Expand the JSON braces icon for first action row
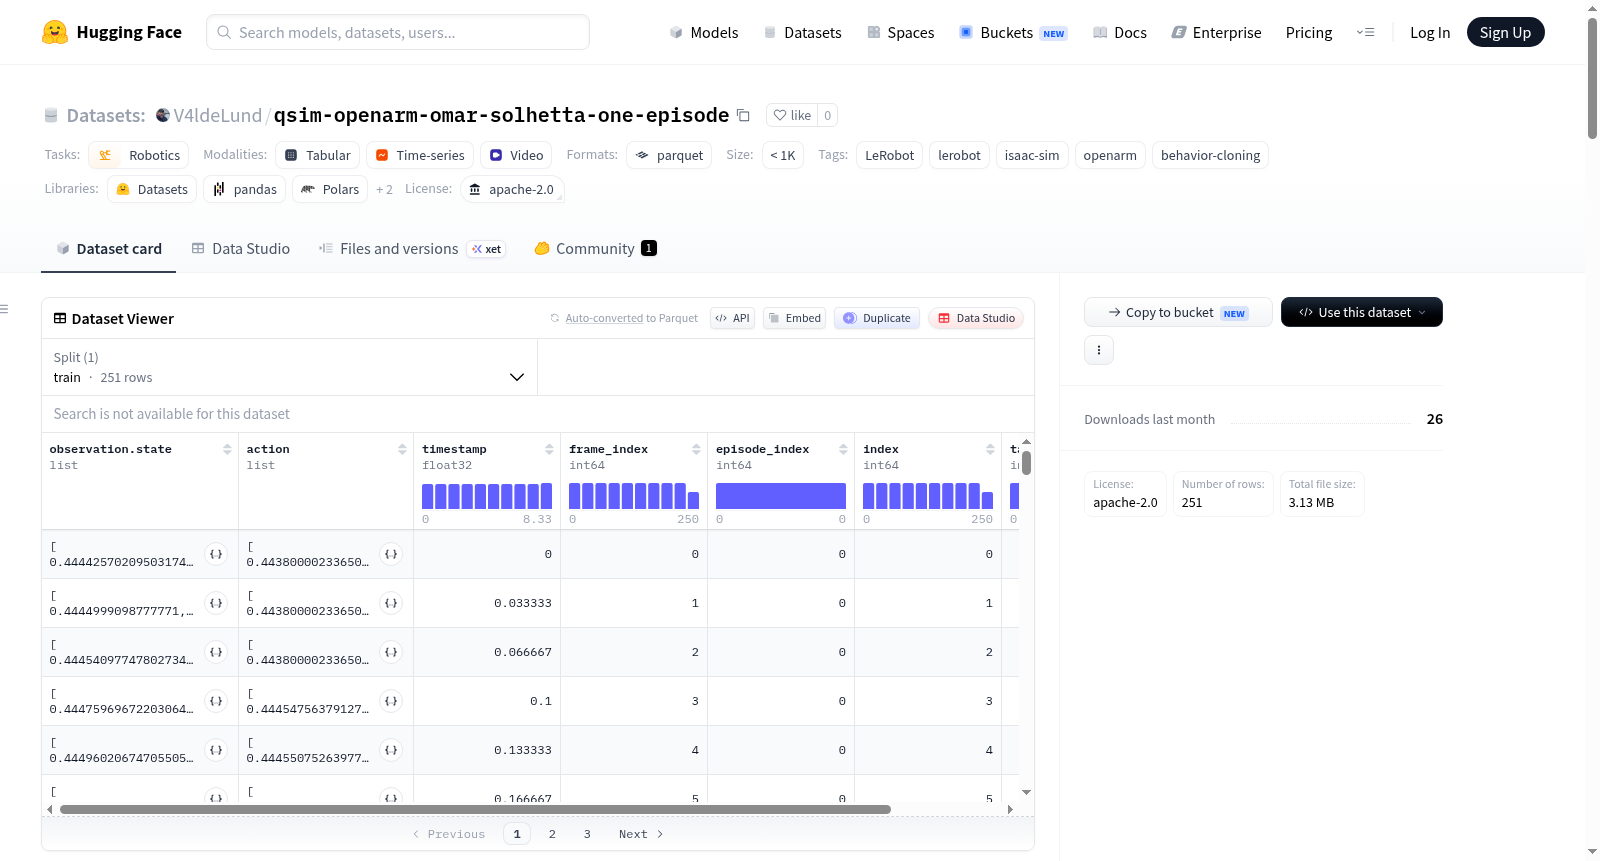Viewport: 1600px width, 861px height. point(391,554)
